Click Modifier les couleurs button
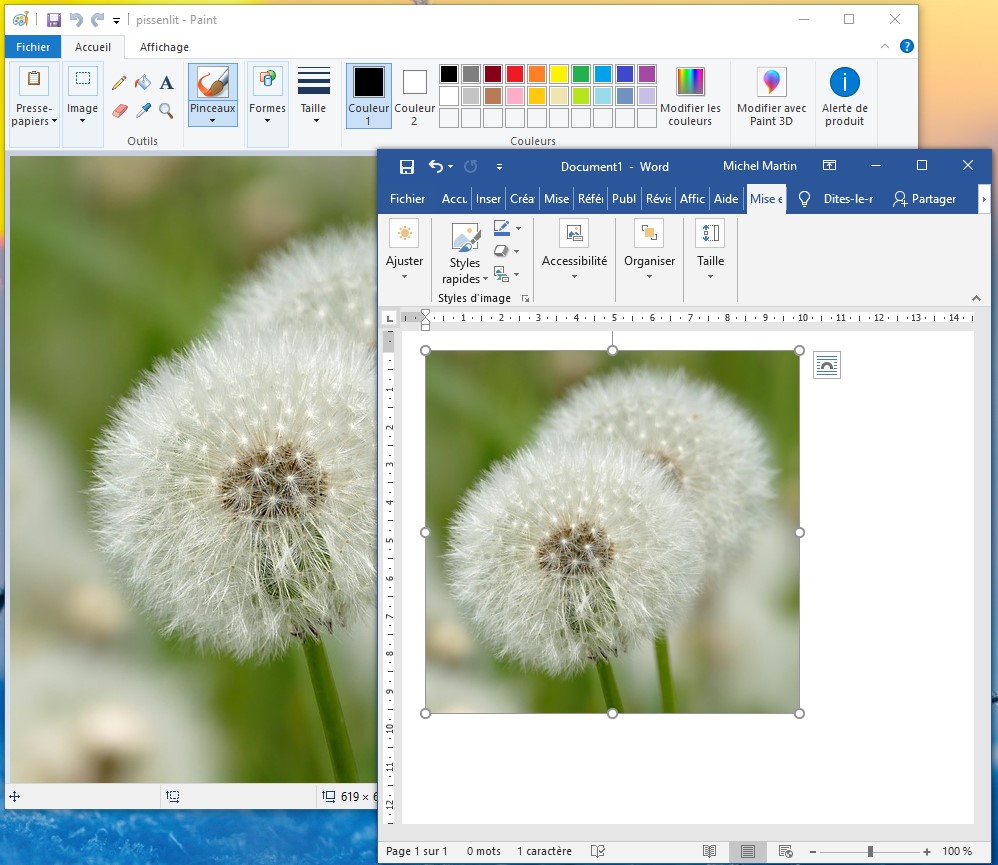Screen dimensions: 998x865 click(x=690, y=96)
